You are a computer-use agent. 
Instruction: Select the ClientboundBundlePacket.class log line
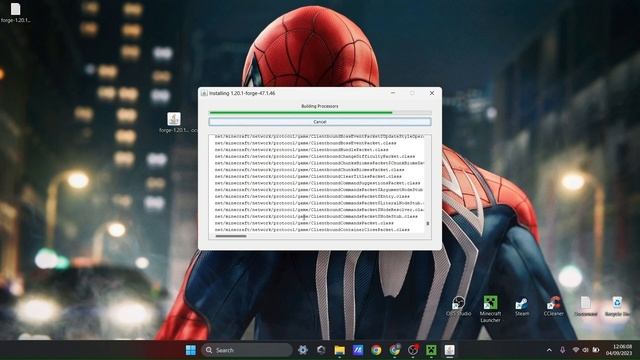tap(302, 150)
